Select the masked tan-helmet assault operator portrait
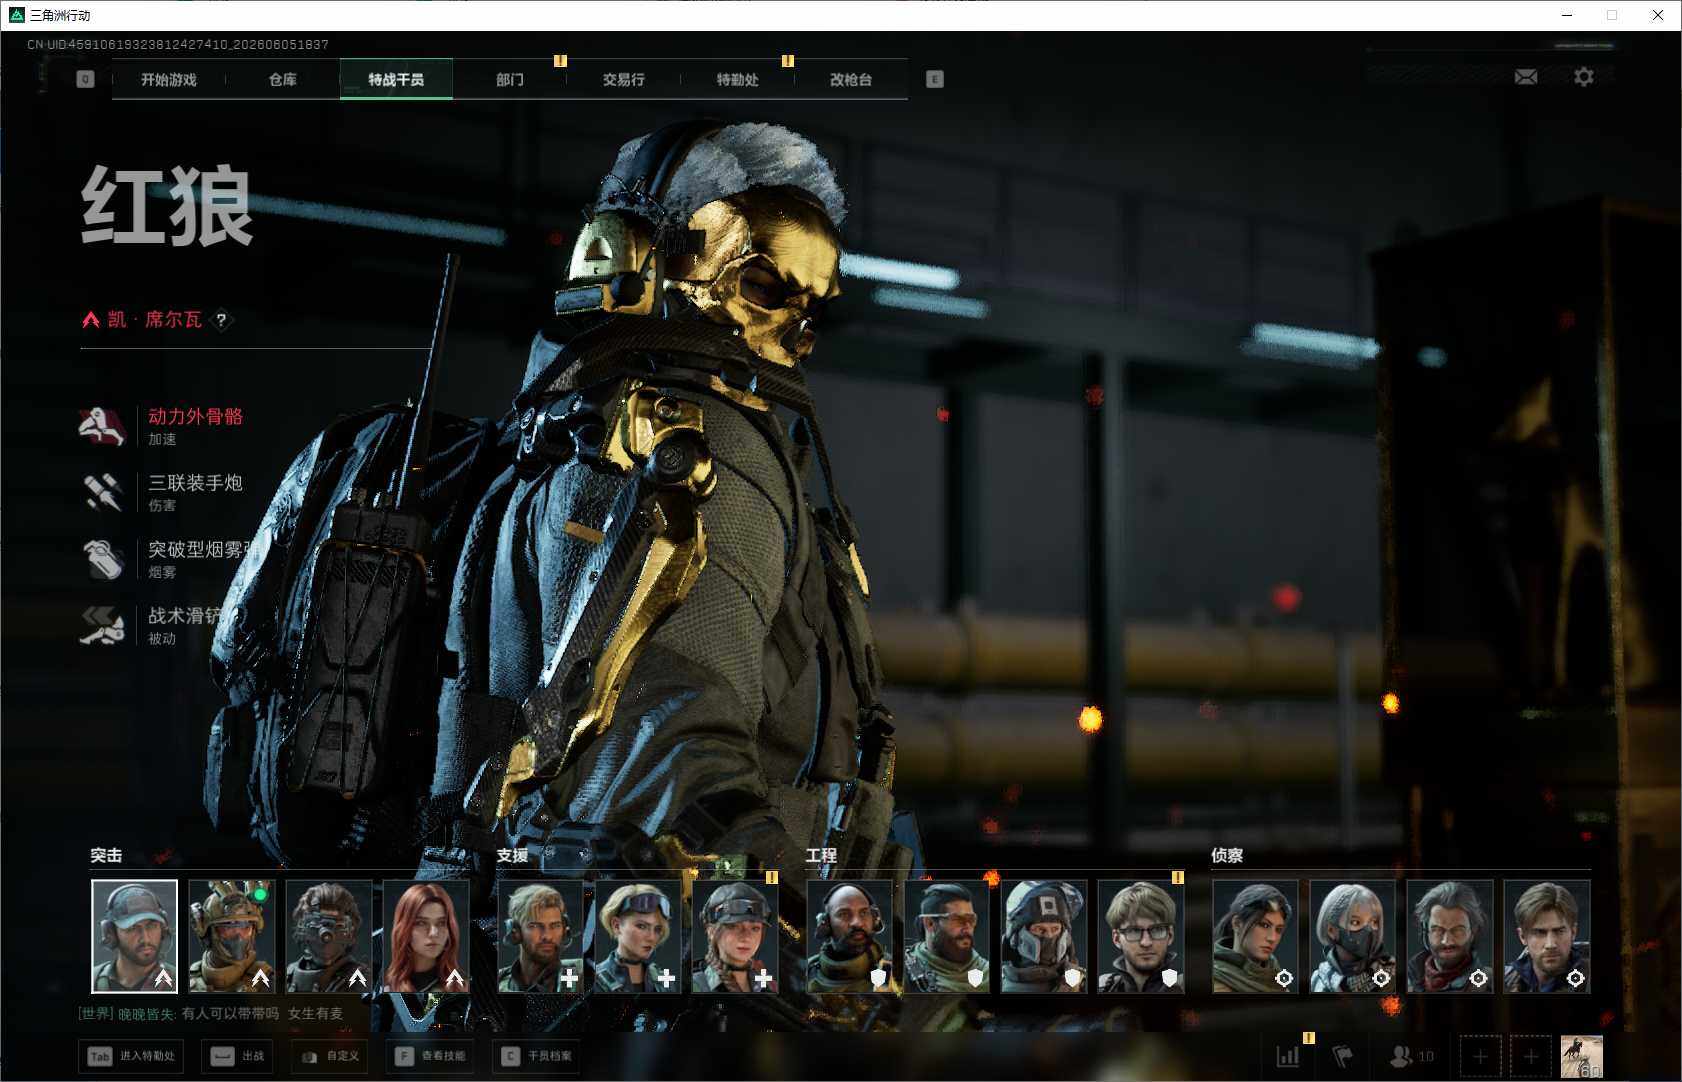Viewport: 1682px width, 1082px height. 232,936
